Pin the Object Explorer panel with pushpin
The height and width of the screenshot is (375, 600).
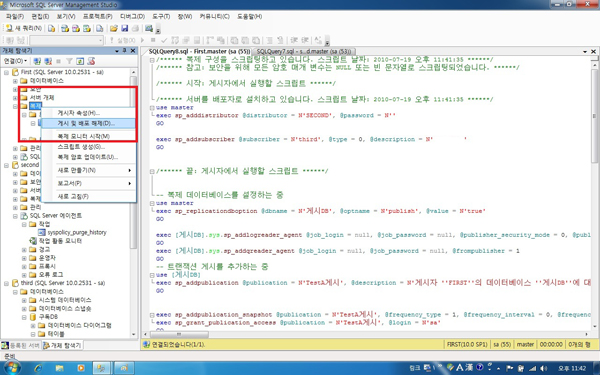[x=125, y=51]
